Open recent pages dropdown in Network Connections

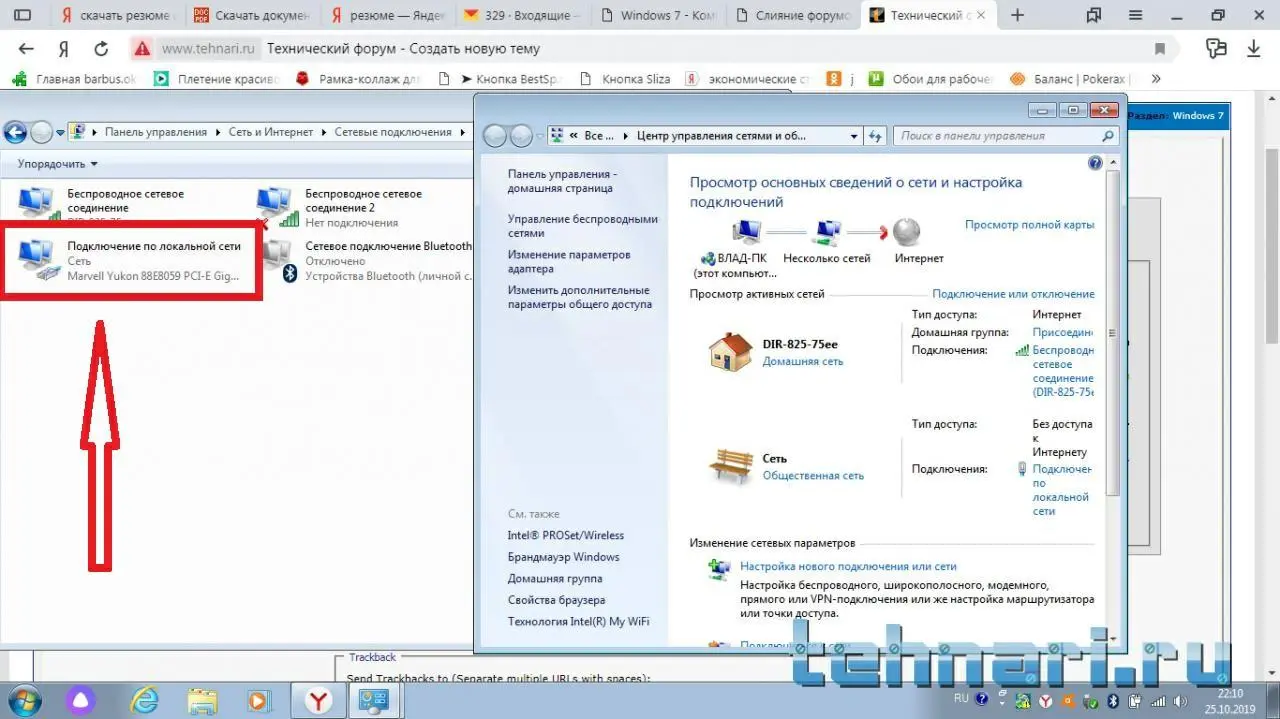[60, 132]
